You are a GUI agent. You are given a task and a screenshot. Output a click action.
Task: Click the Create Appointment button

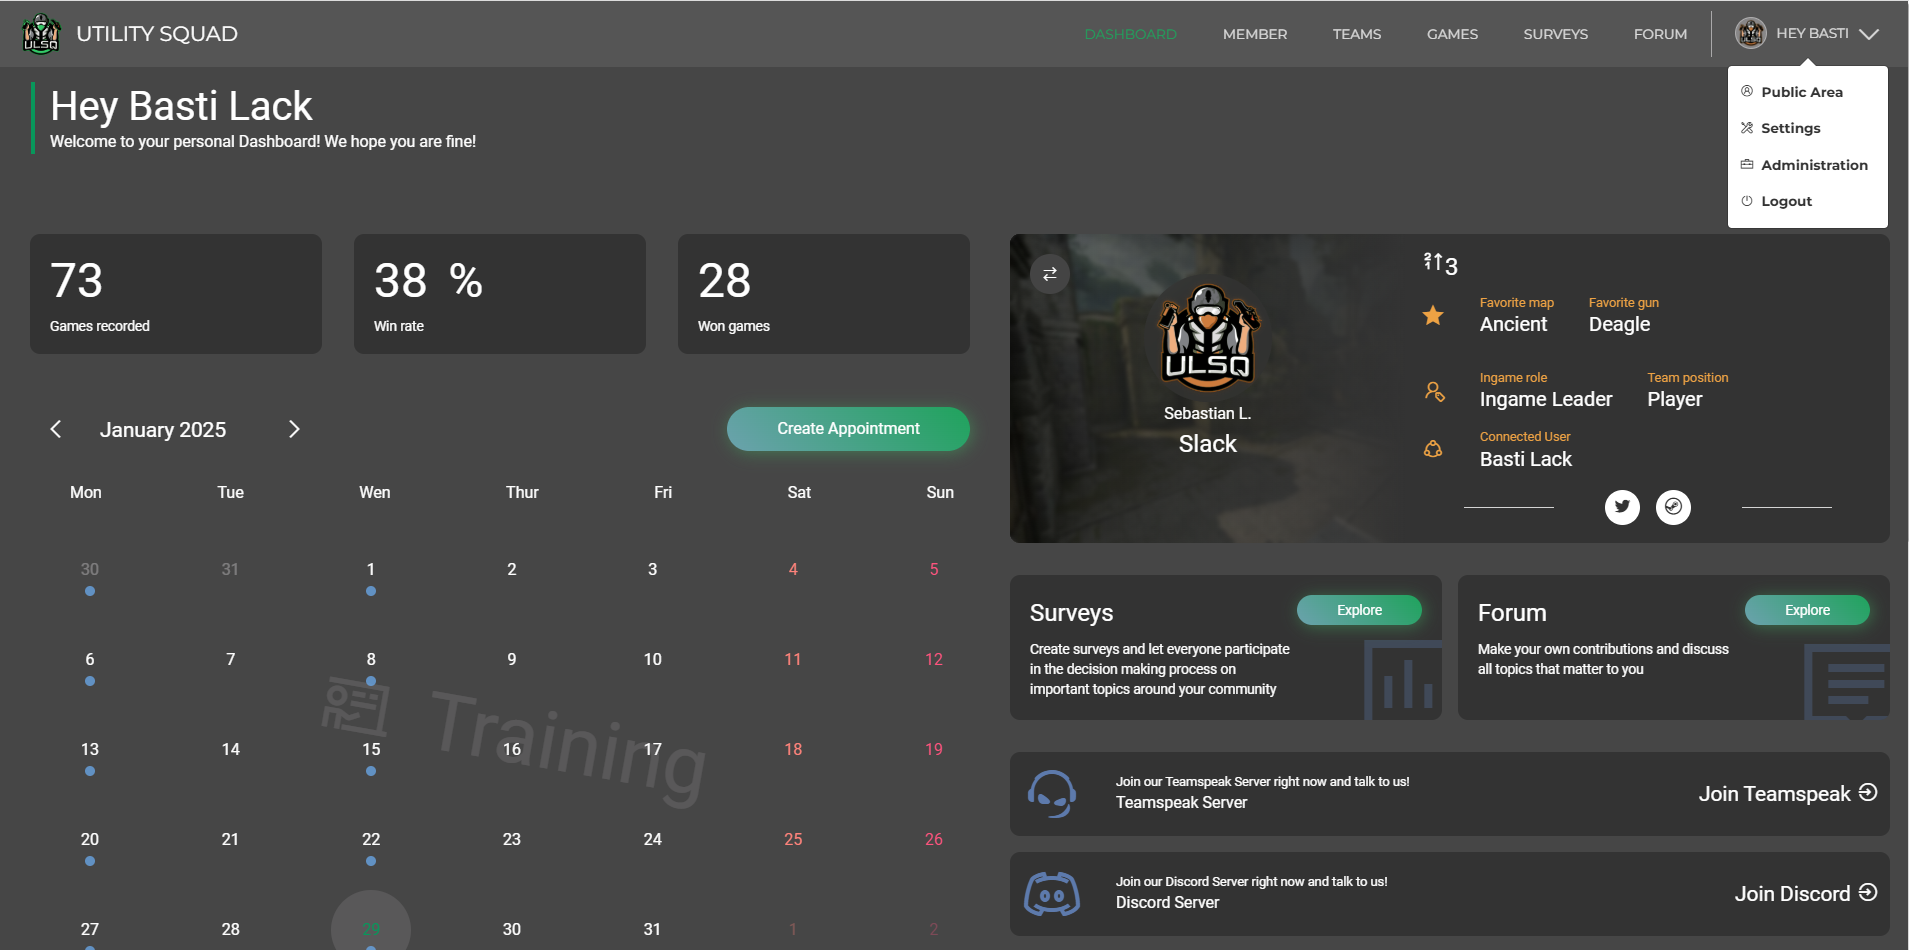pos(848,428)
